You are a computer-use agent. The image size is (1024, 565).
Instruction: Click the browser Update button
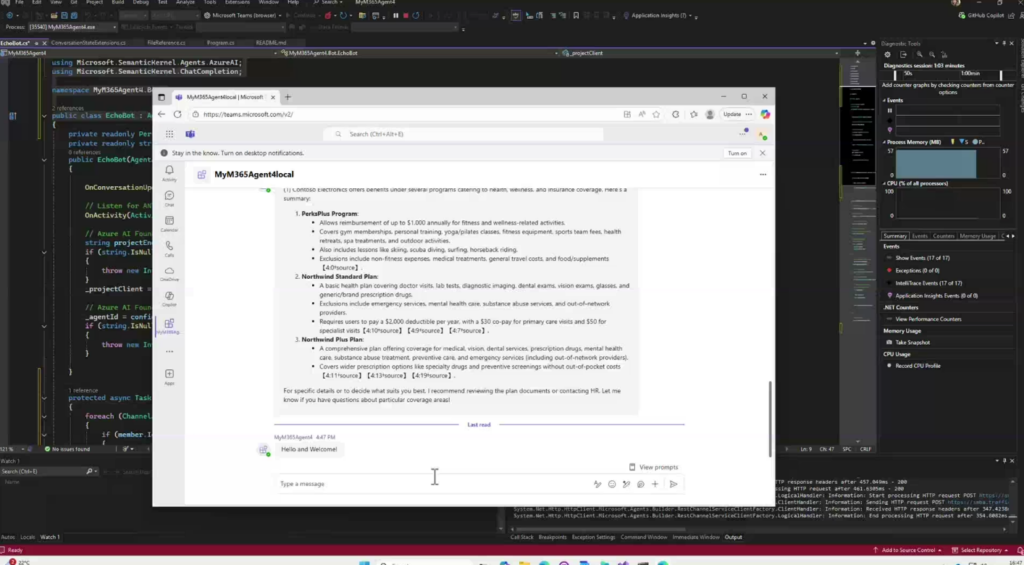tap(731, 114)
